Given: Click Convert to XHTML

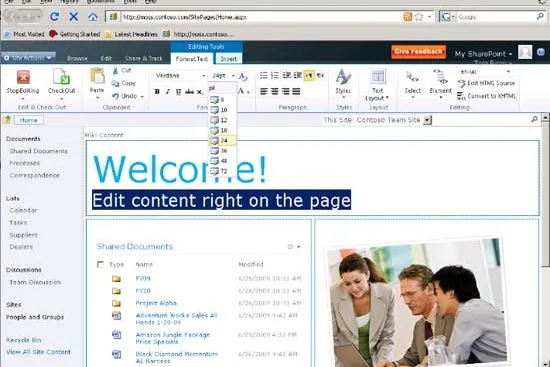Looking at the screenshot, I should tap(486, 96).
